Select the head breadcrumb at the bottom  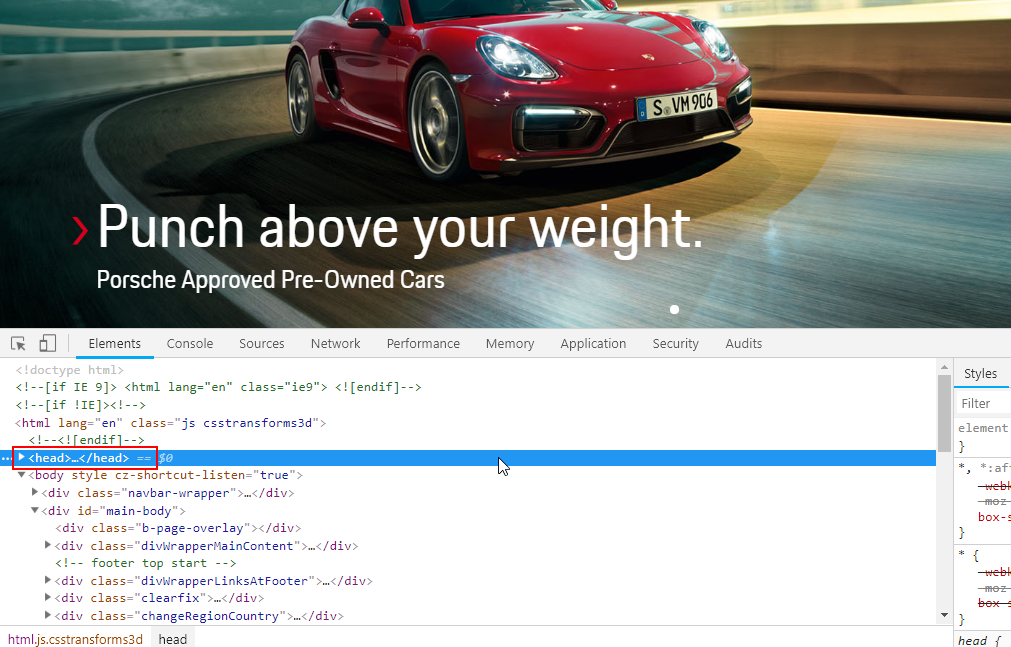(x=172, y=638)
